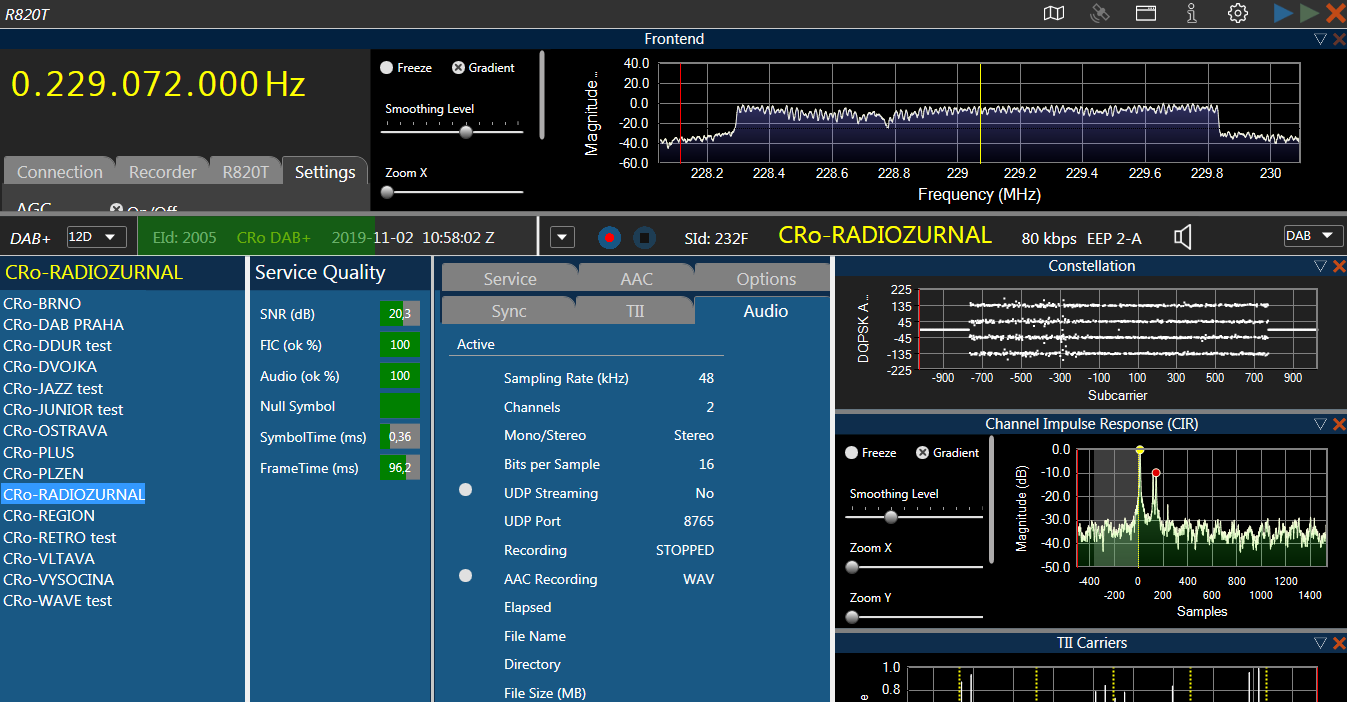The image size is (1347, 702).
Task: Click the satellite GPS icon
Action: coord(1100,13)
